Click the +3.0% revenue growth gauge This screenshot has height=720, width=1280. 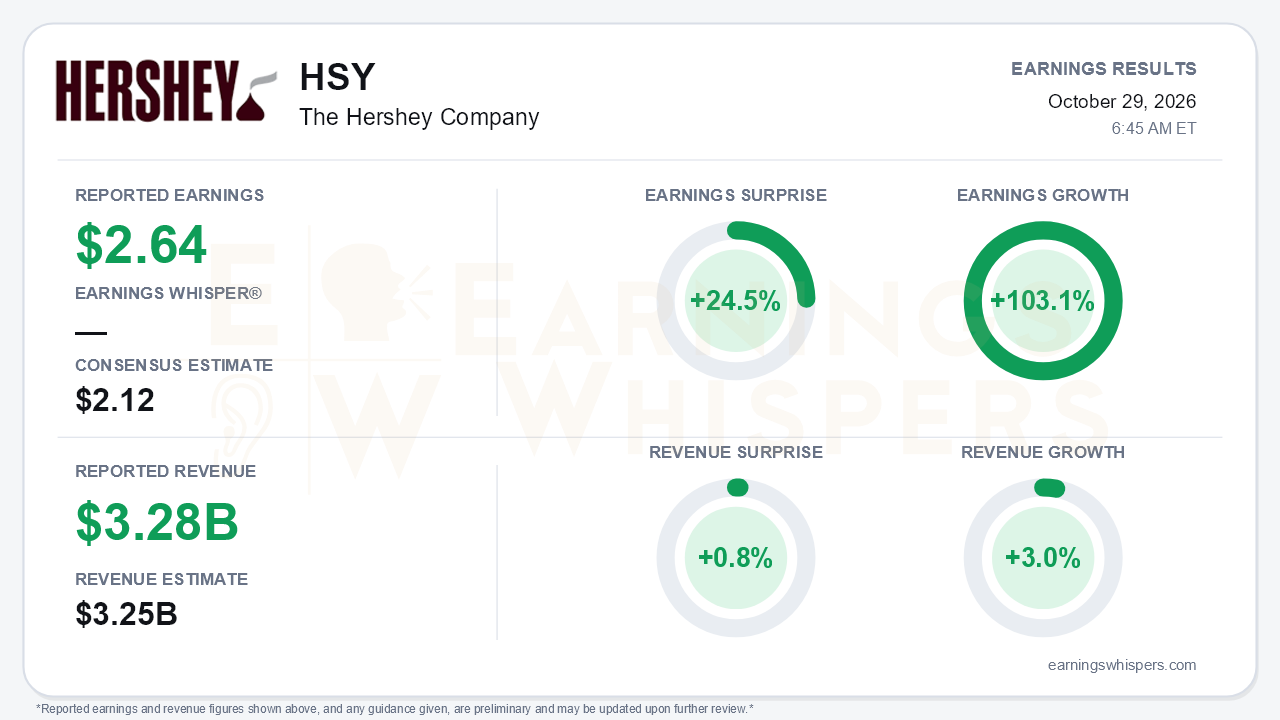(1043, 558)
